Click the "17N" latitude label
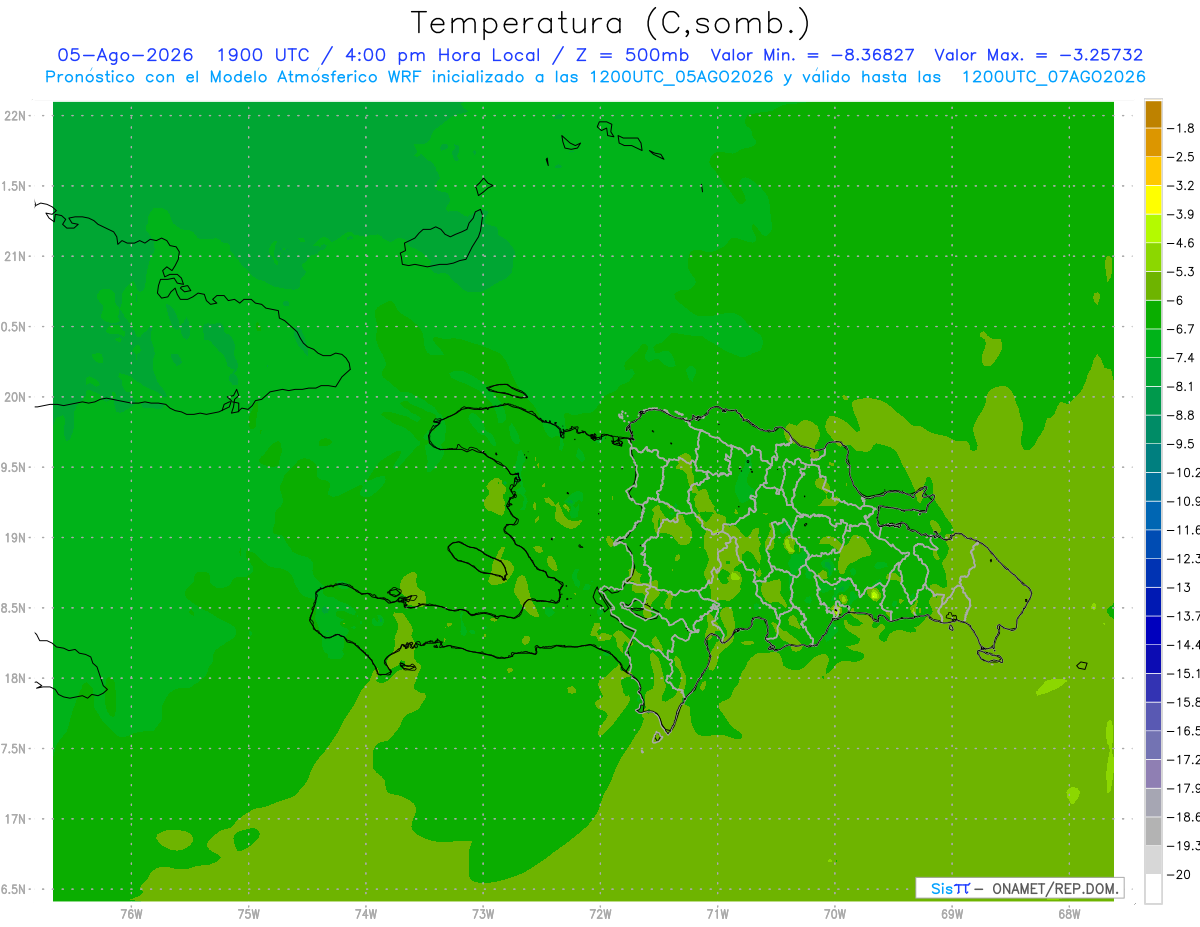 coord(17,819)
